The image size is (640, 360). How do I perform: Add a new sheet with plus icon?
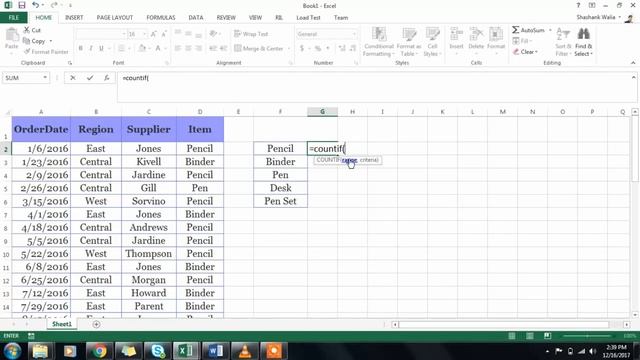[96, 324]
